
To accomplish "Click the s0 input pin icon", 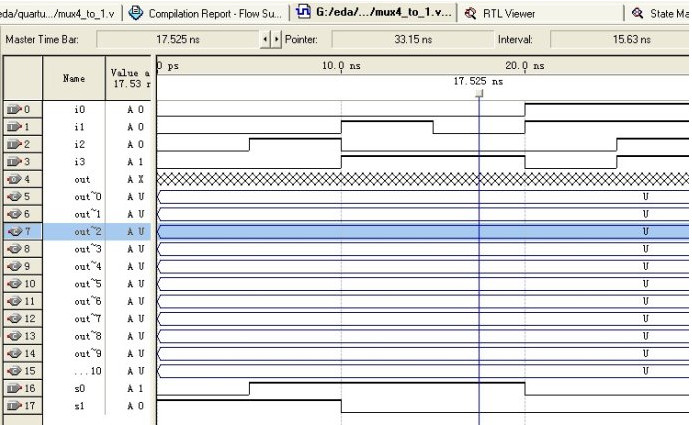I will point(14,388).
